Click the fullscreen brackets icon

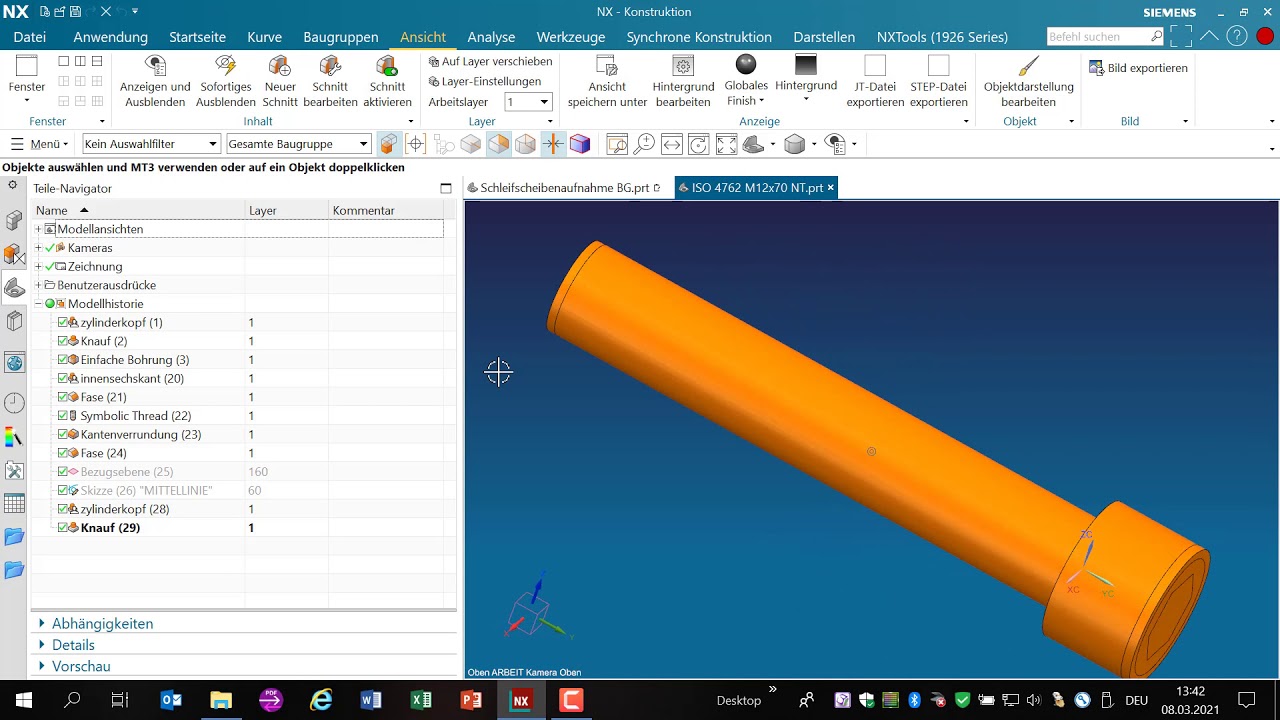click(1181, 37)
